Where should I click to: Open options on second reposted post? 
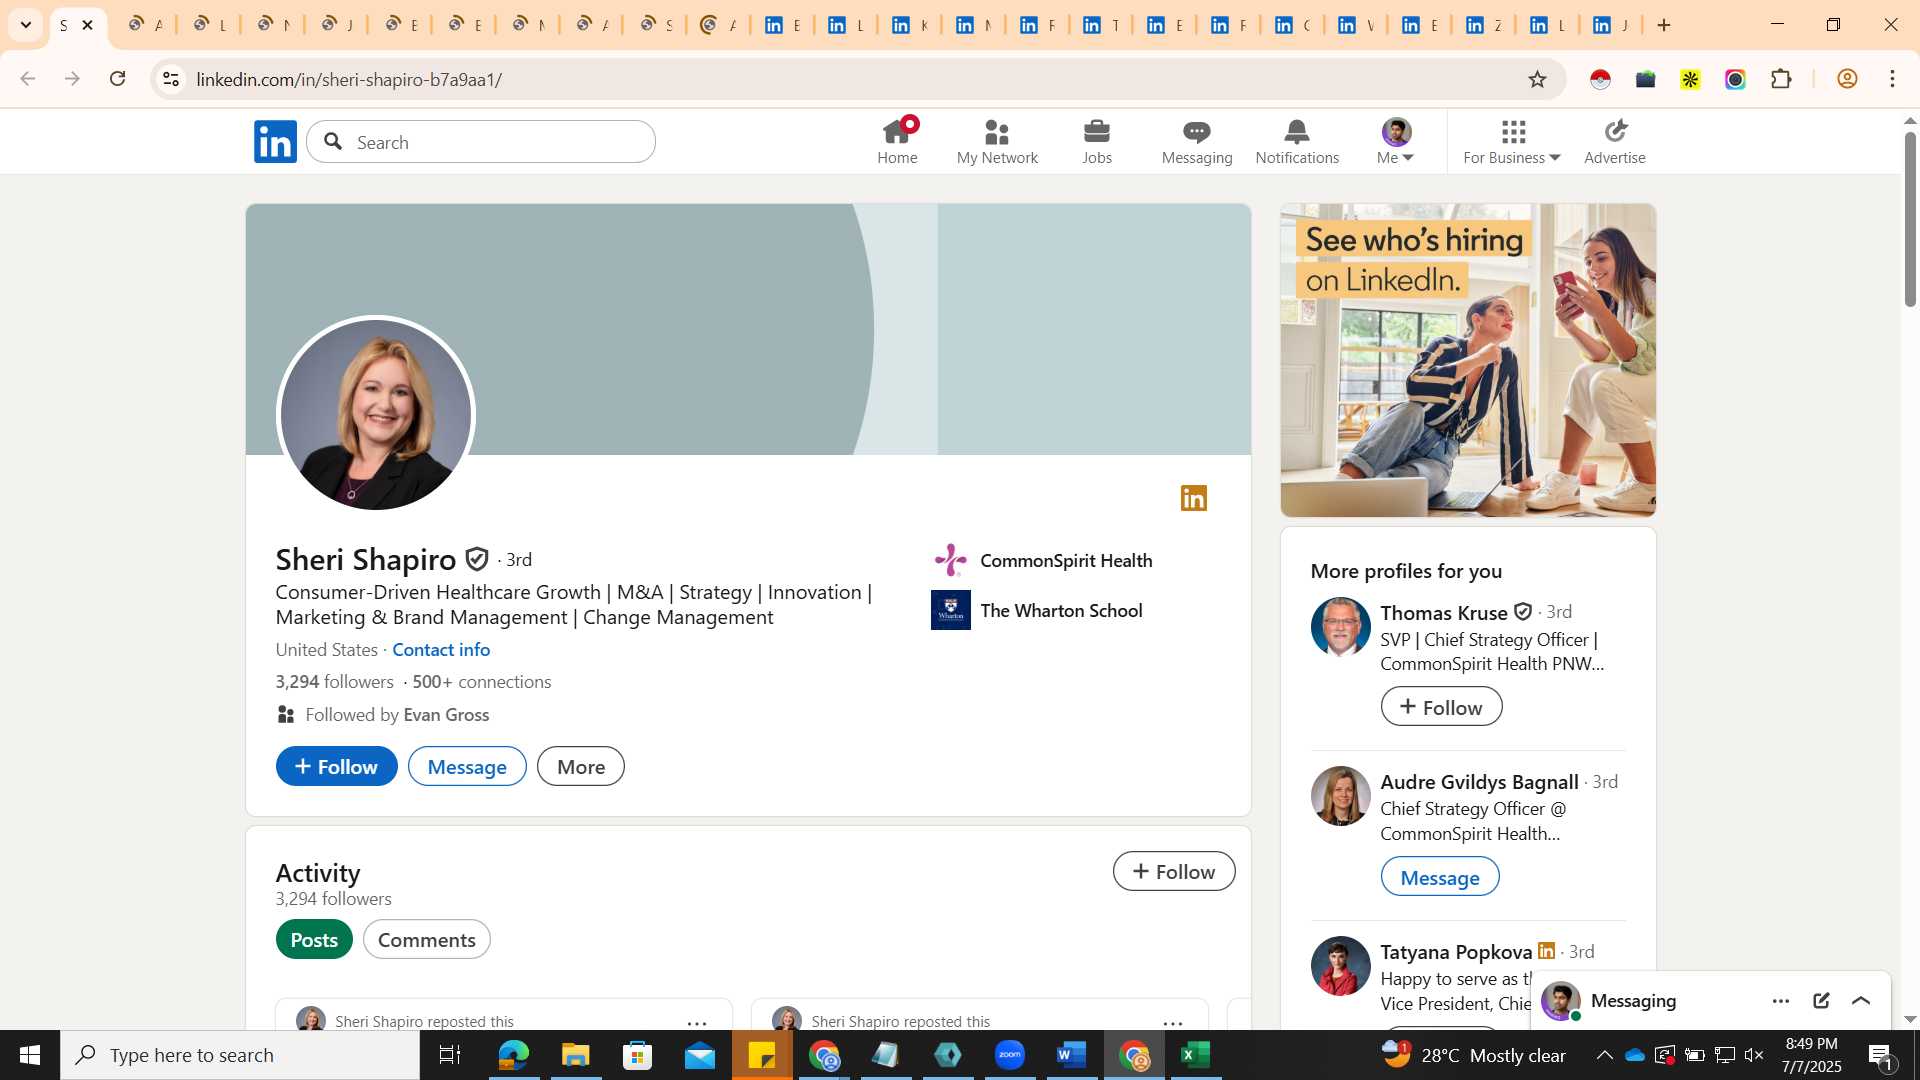(1173, 1022)
